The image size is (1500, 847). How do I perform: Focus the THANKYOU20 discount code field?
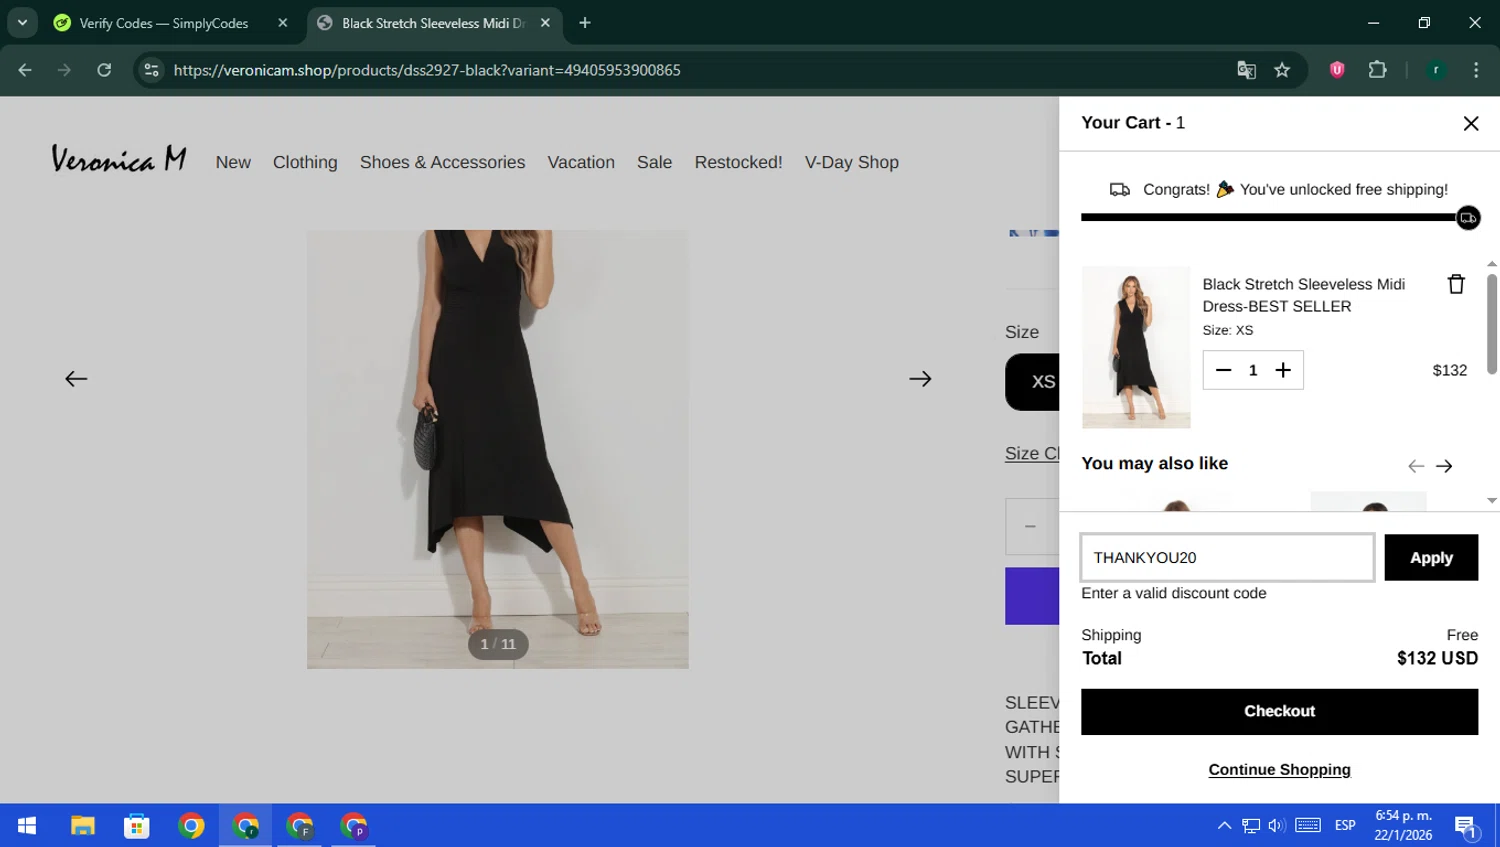(x=1227, y=557)
